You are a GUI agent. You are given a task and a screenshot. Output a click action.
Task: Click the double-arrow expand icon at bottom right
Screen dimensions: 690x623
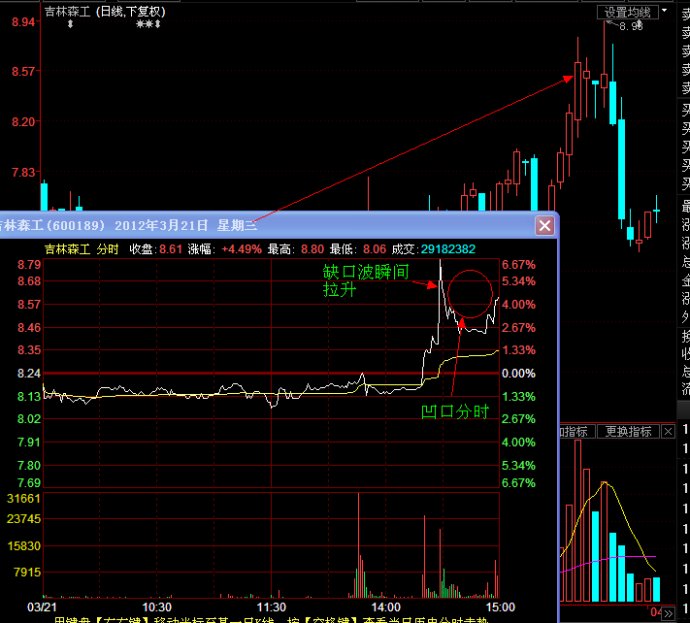click(x=668, y=613)
